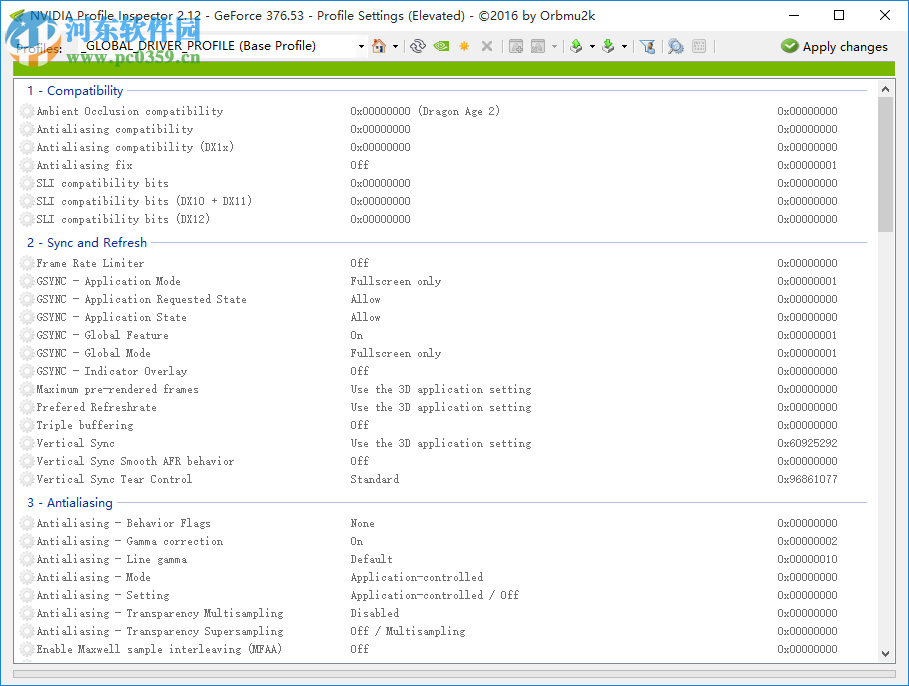Click the scroll down arrow of settings list

tap(885, 654)
